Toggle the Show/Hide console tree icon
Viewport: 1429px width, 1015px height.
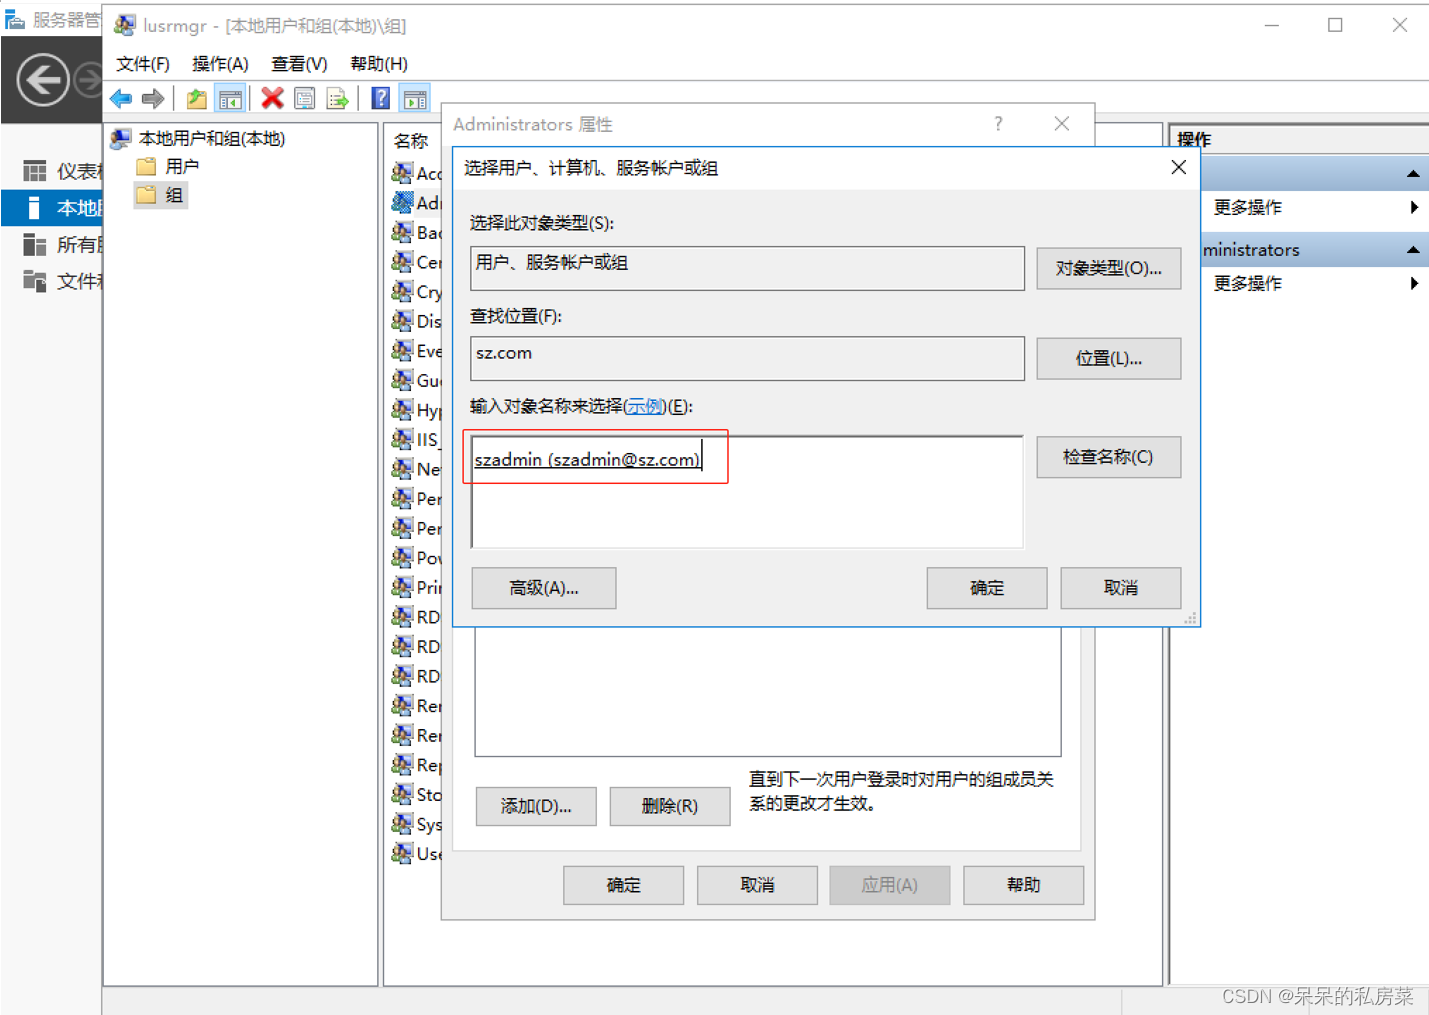[230, 98]
